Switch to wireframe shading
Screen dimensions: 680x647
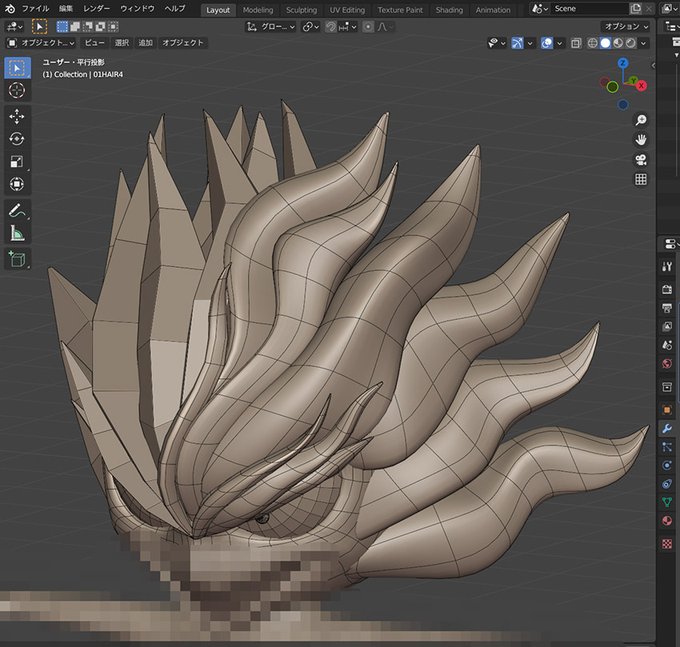tap(592, 43)
